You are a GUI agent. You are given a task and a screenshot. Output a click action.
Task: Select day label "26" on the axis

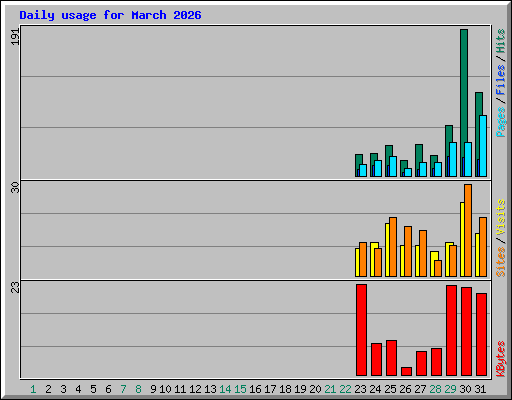[405, 389]
